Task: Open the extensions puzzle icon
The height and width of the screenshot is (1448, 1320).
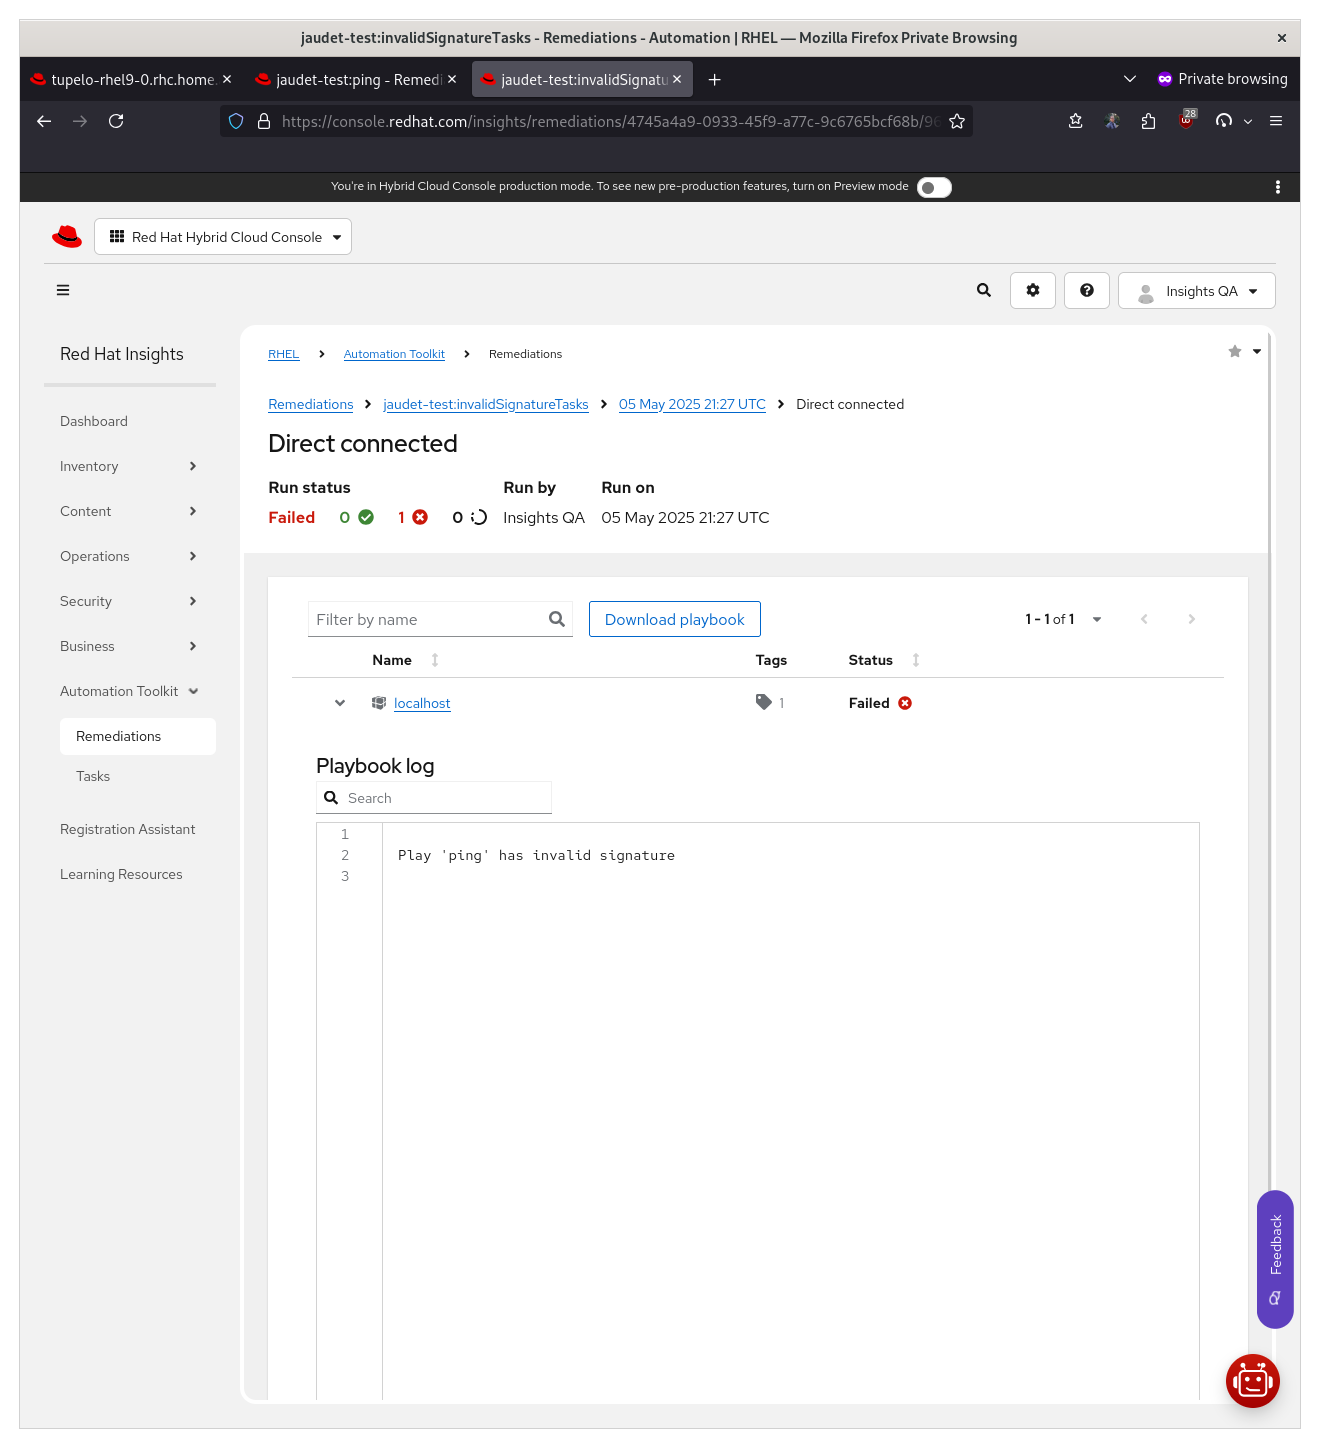Action: 1148,121
